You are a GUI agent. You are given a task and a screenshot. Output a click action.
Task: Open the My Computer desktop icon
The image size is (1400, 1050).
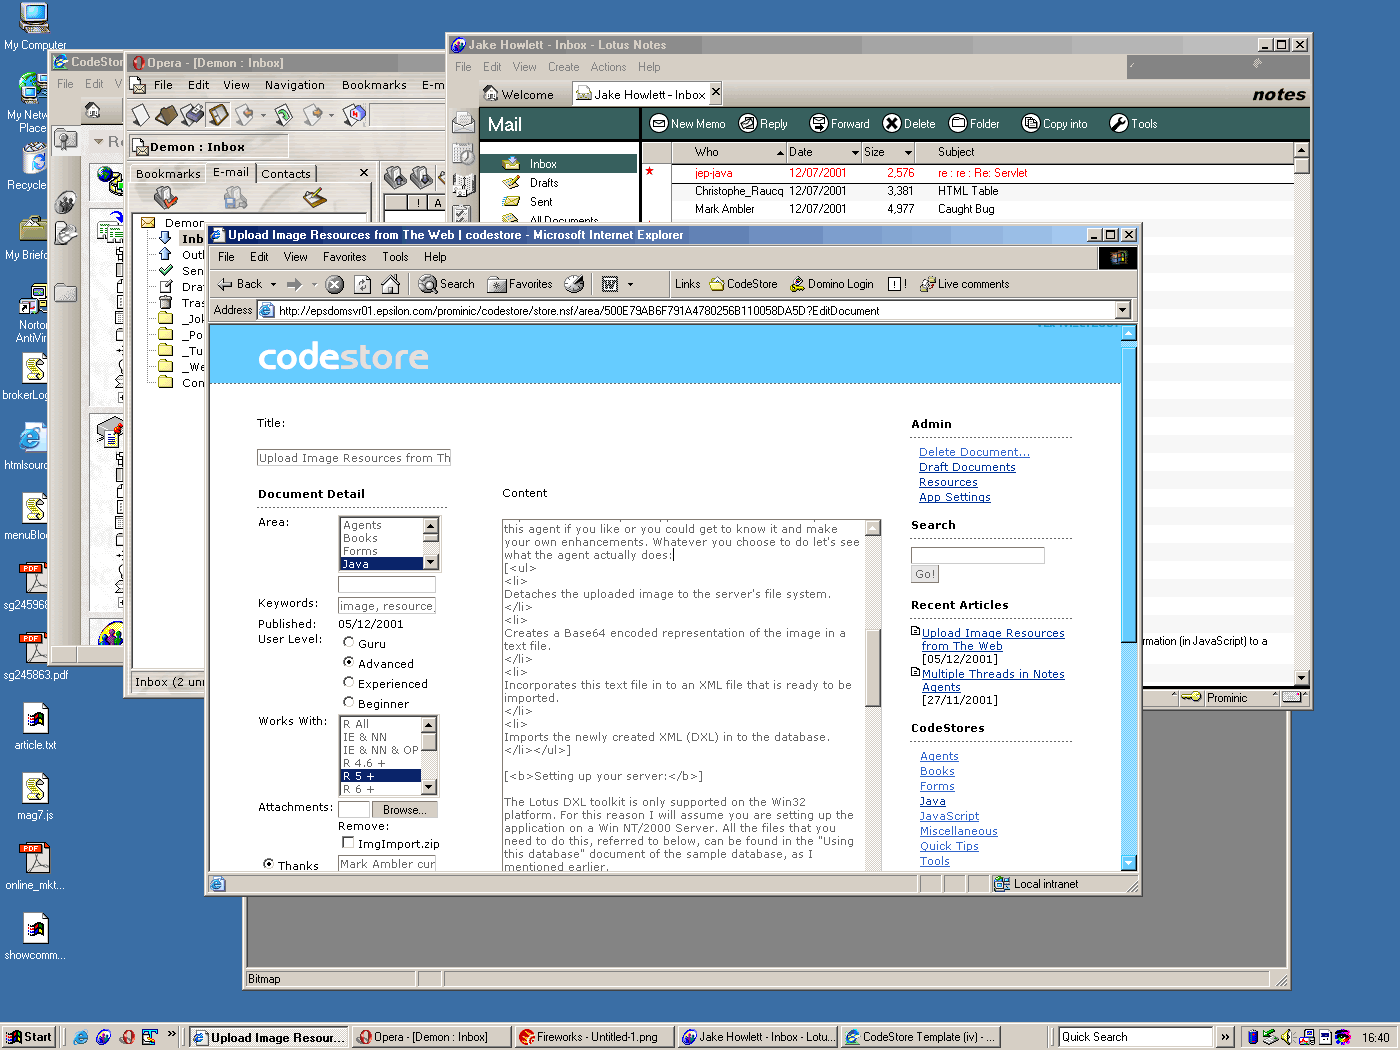click(x=35, y=27)
